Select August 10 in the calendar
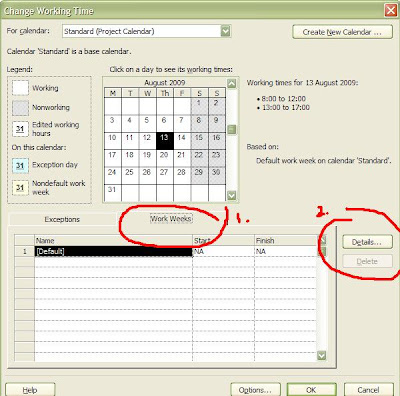 113,141
